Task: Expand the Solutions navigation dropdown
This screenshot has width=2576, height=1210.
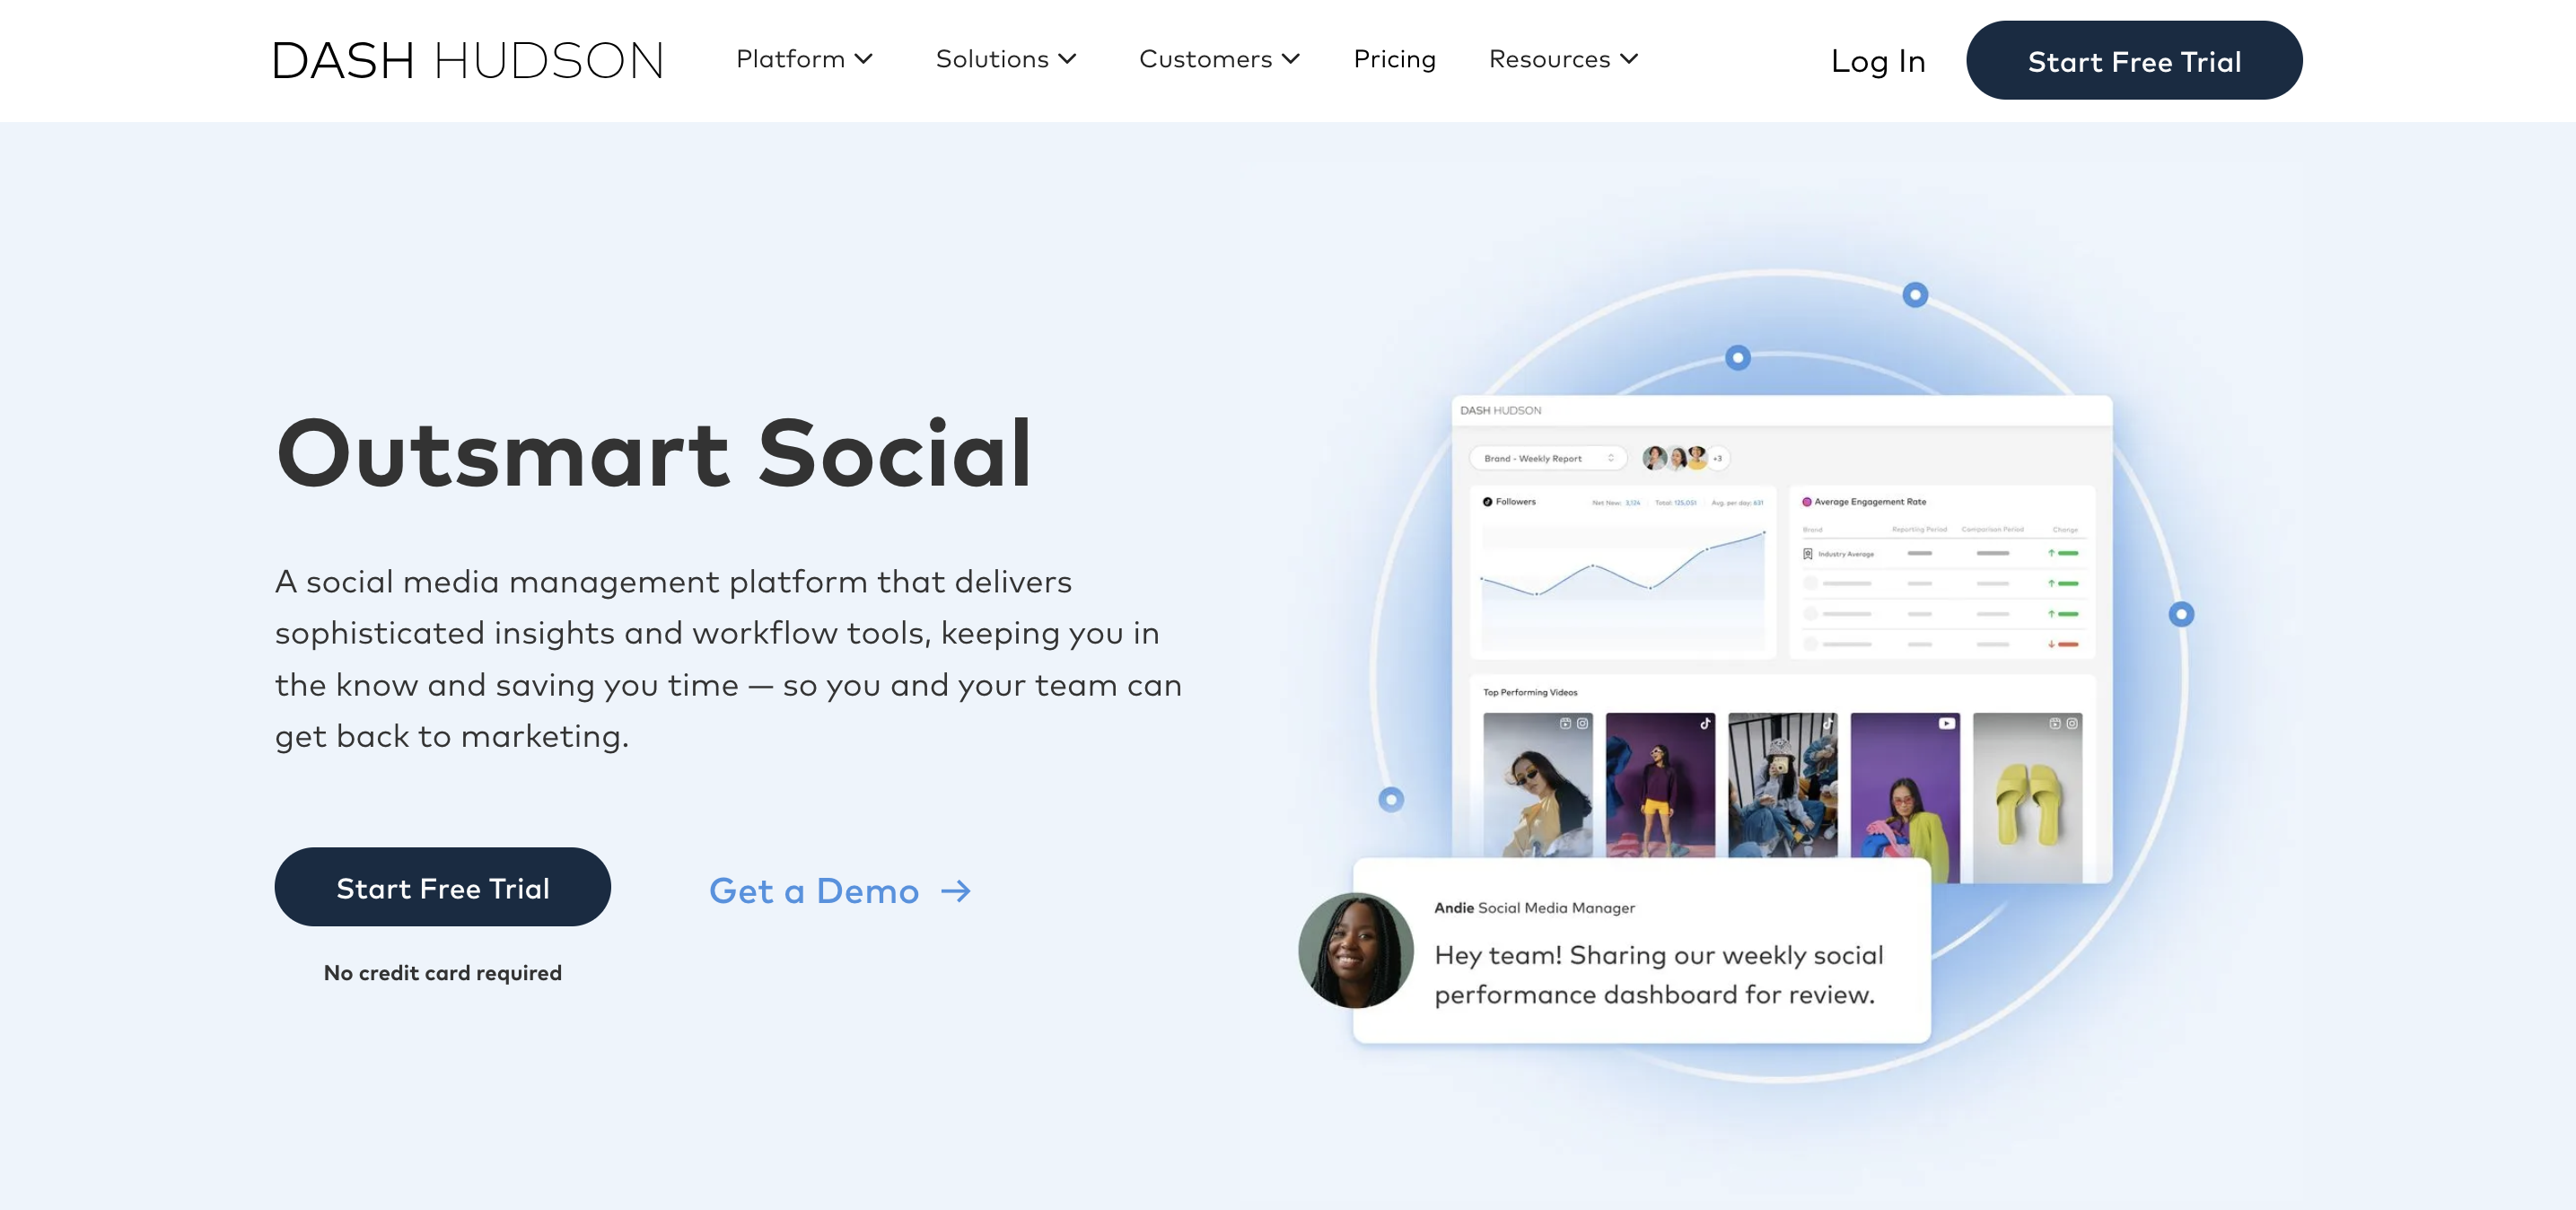Action: tap(1005, 59)
